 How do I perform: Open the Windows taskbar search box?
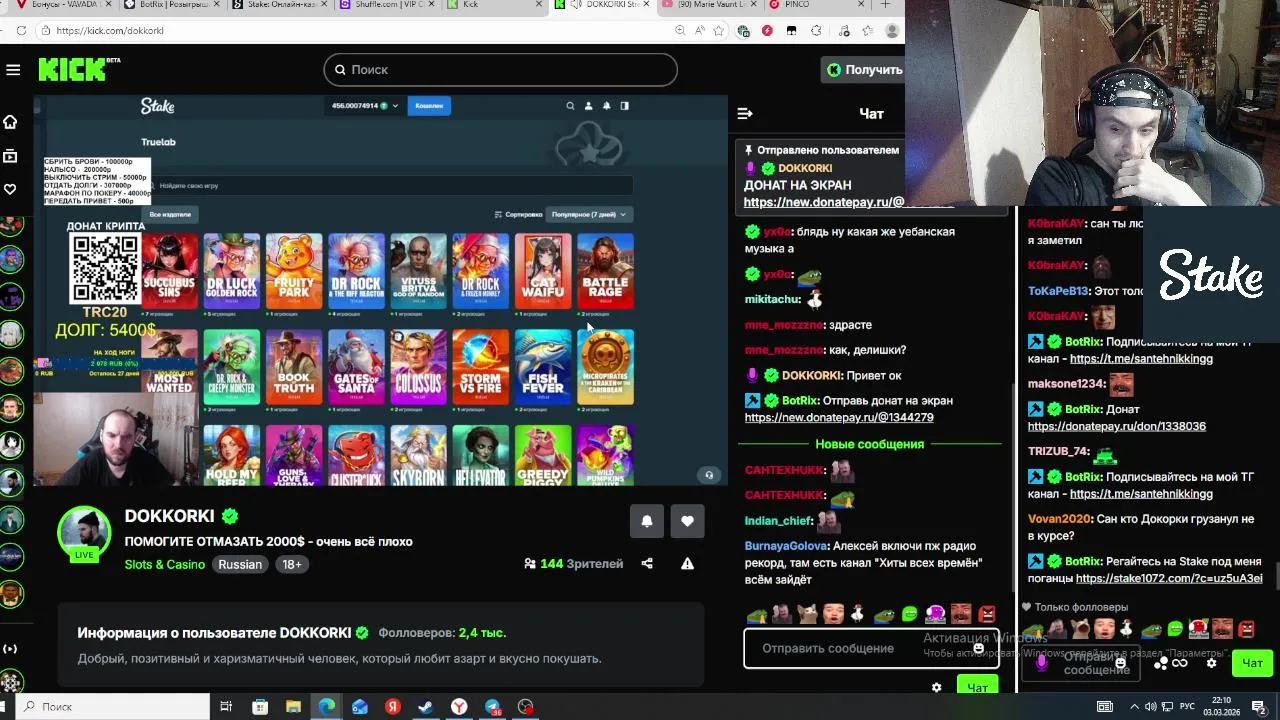click(x=115, y=707)
